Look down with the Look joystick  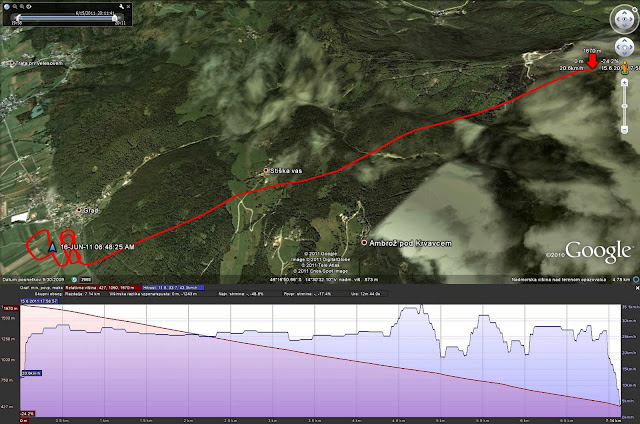[624, 26]
